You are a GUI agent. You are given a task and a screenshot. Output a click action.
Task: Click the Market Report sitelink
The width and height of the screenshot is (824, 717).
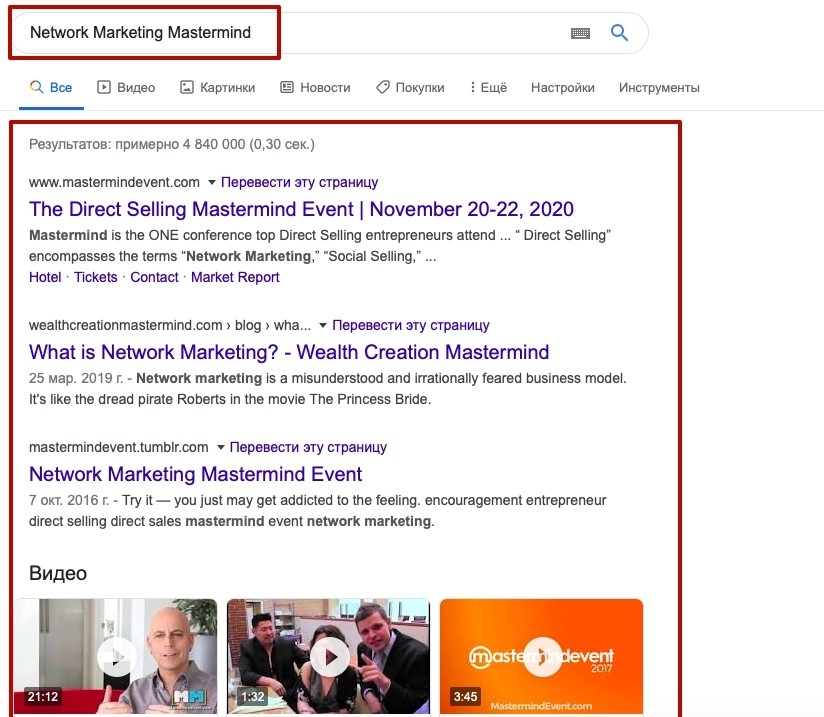click(235, 277)
